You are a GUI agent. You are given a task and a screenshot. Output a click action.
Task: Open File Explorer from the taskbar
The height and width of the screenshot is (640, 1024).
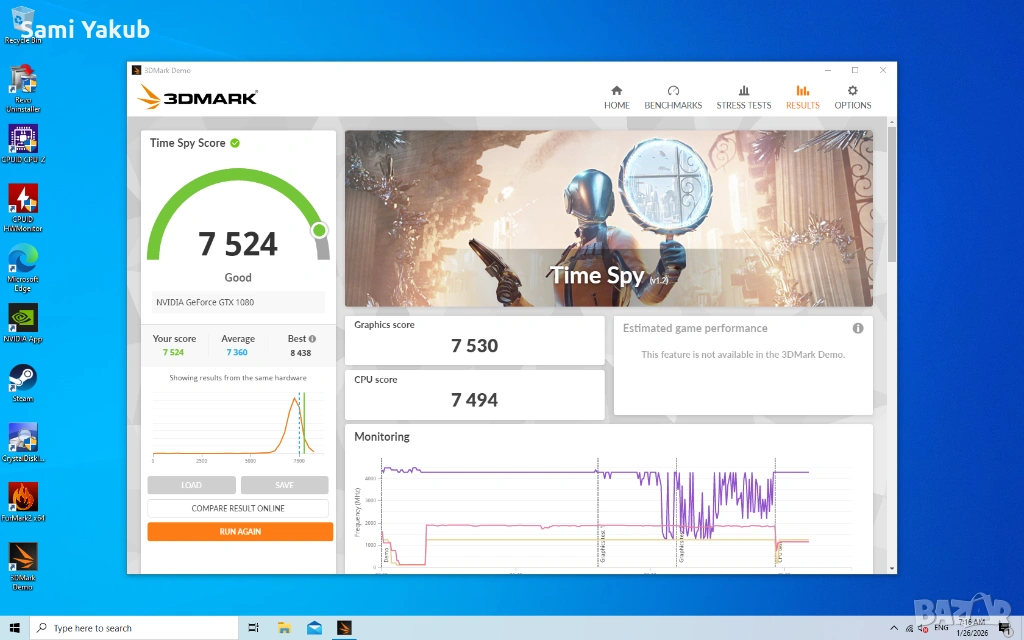point(284,628)
